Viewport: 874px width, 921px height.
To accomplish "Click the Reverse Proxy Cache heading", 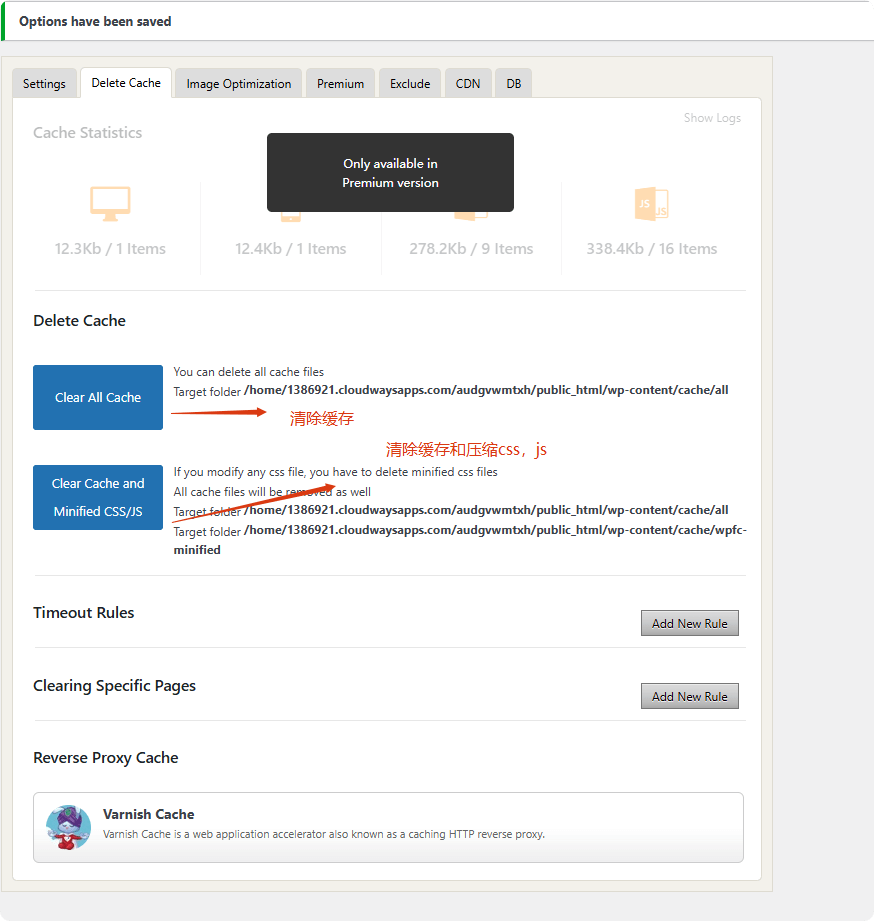I will click(x=106, y=758).
